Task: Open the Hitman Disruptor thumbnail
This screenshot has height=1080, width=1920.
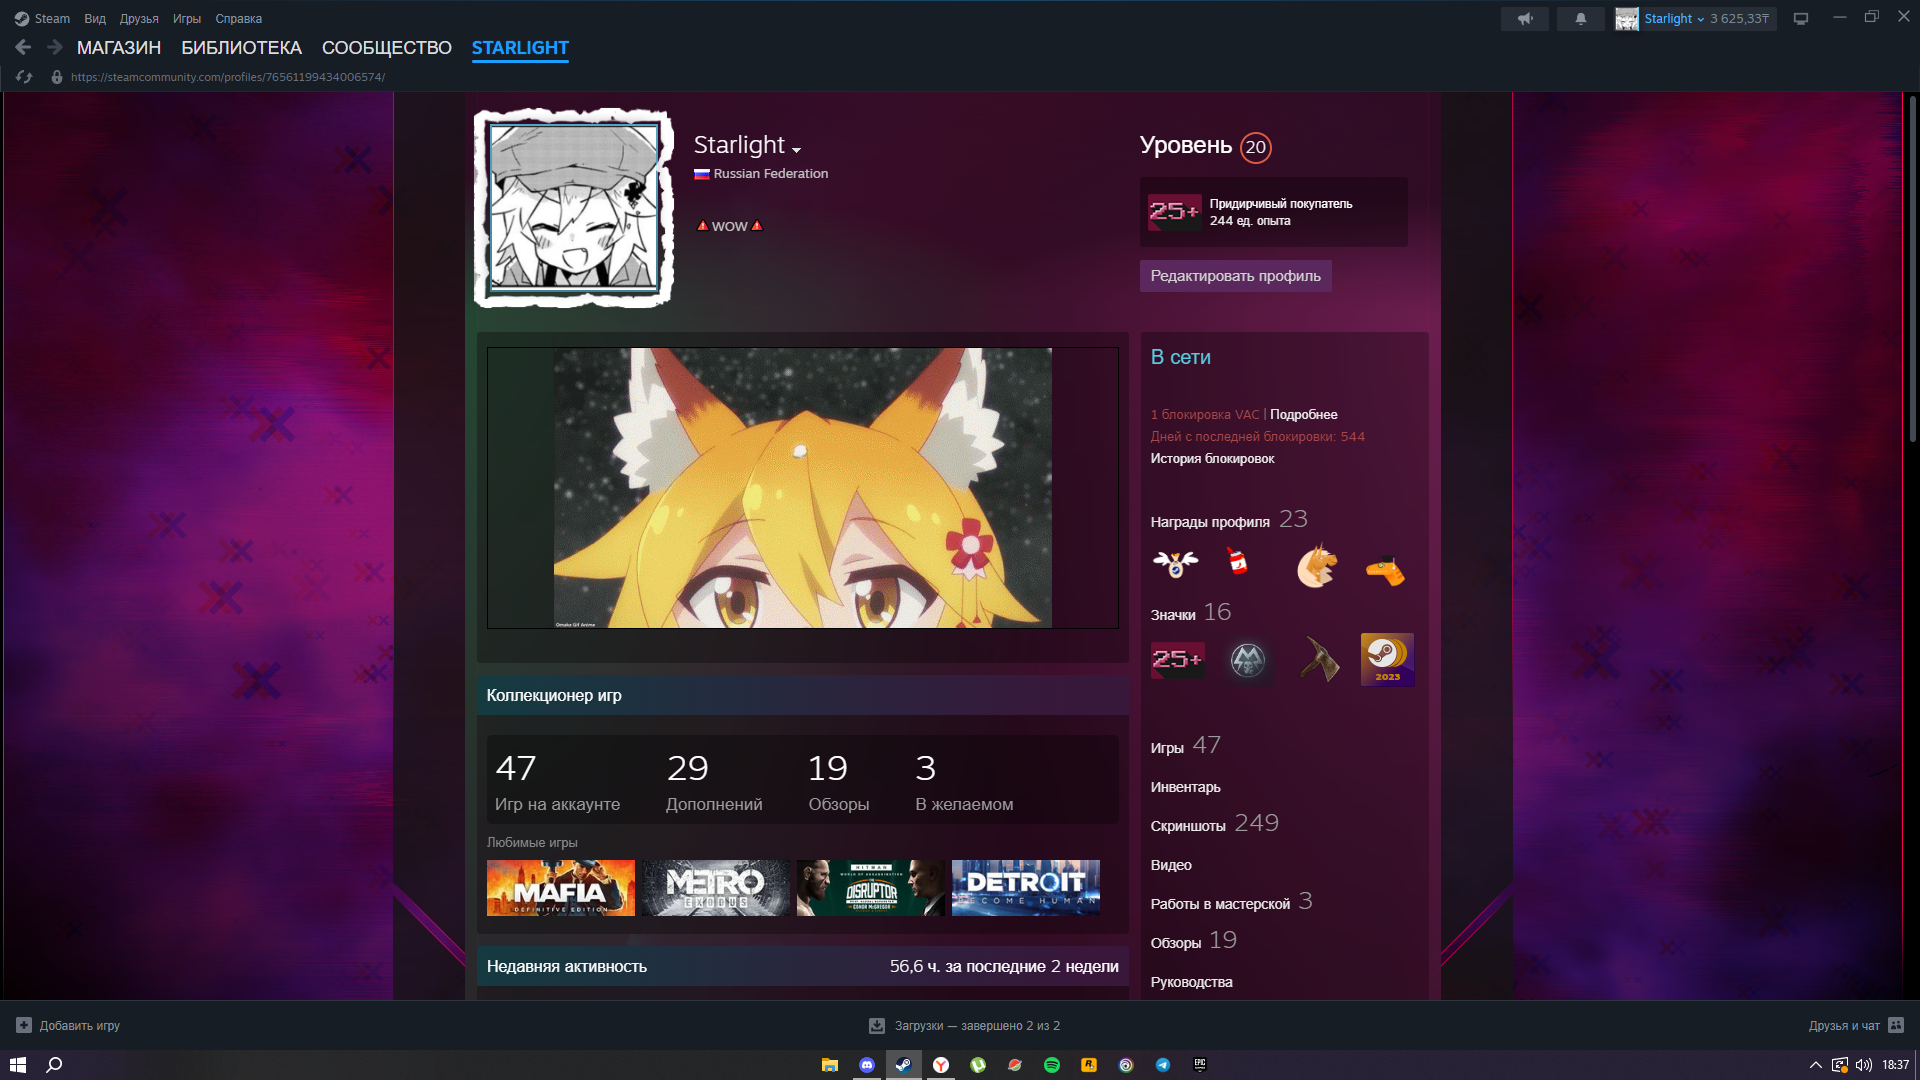Action: pos(871,888)
